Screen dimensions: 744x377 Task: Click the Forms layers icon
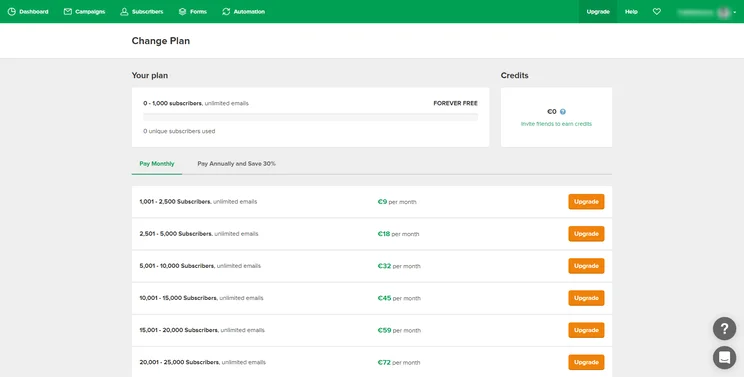click(x=182, y=11)
